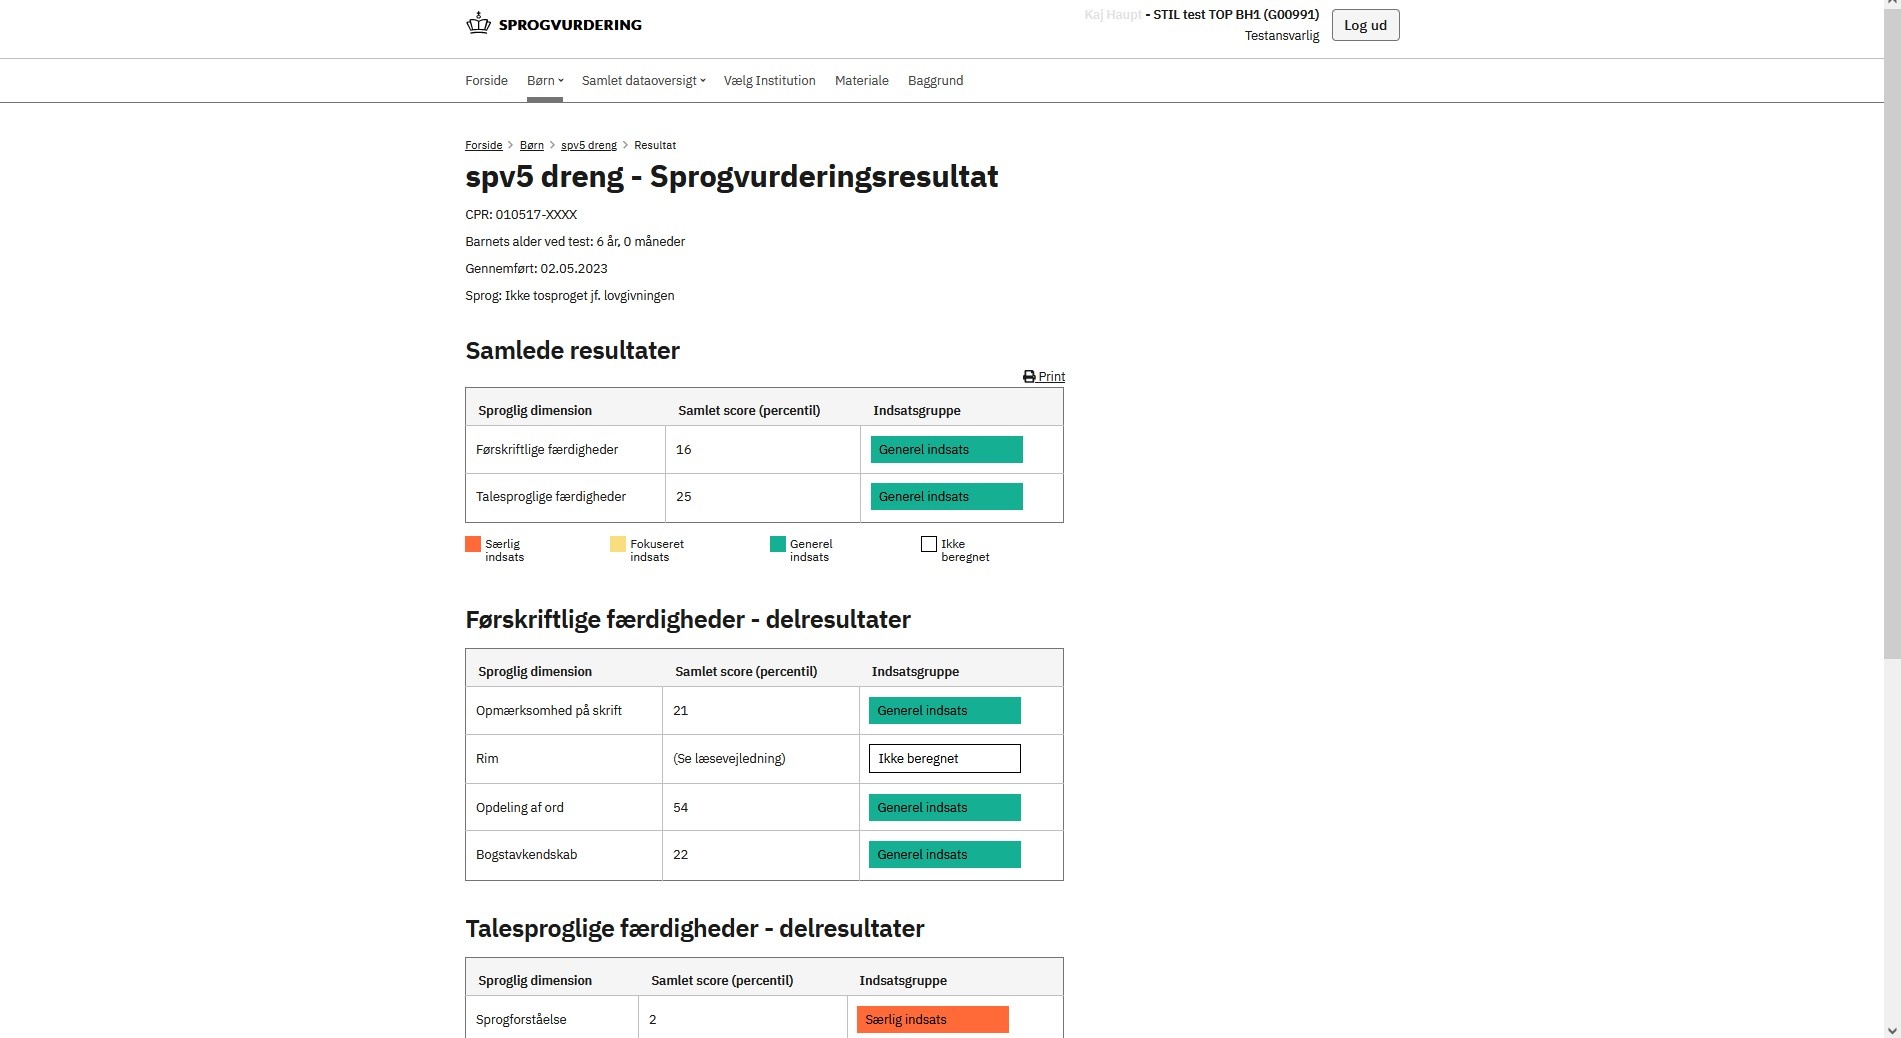Click the Sprog: Ikke tosproget line

pyautogui.click(x=570, y=296)
